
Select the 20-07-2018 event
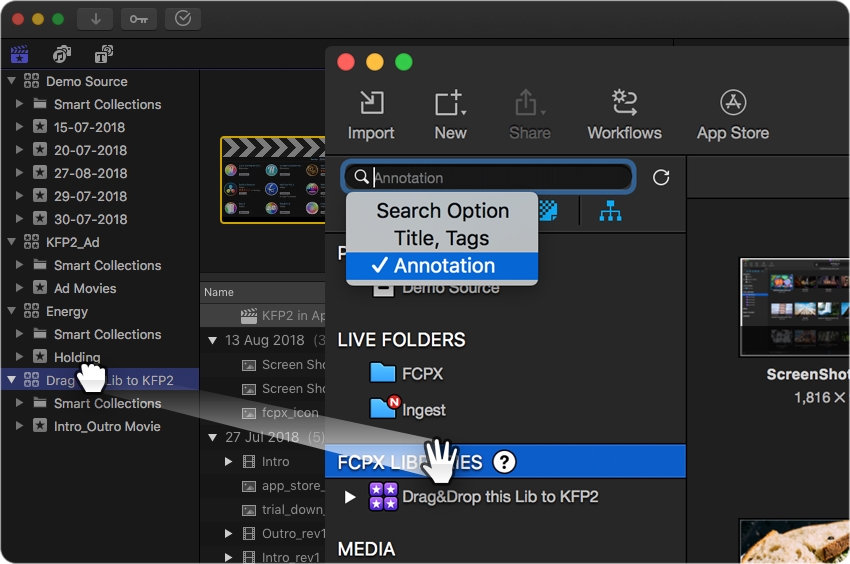coord(90,150)
